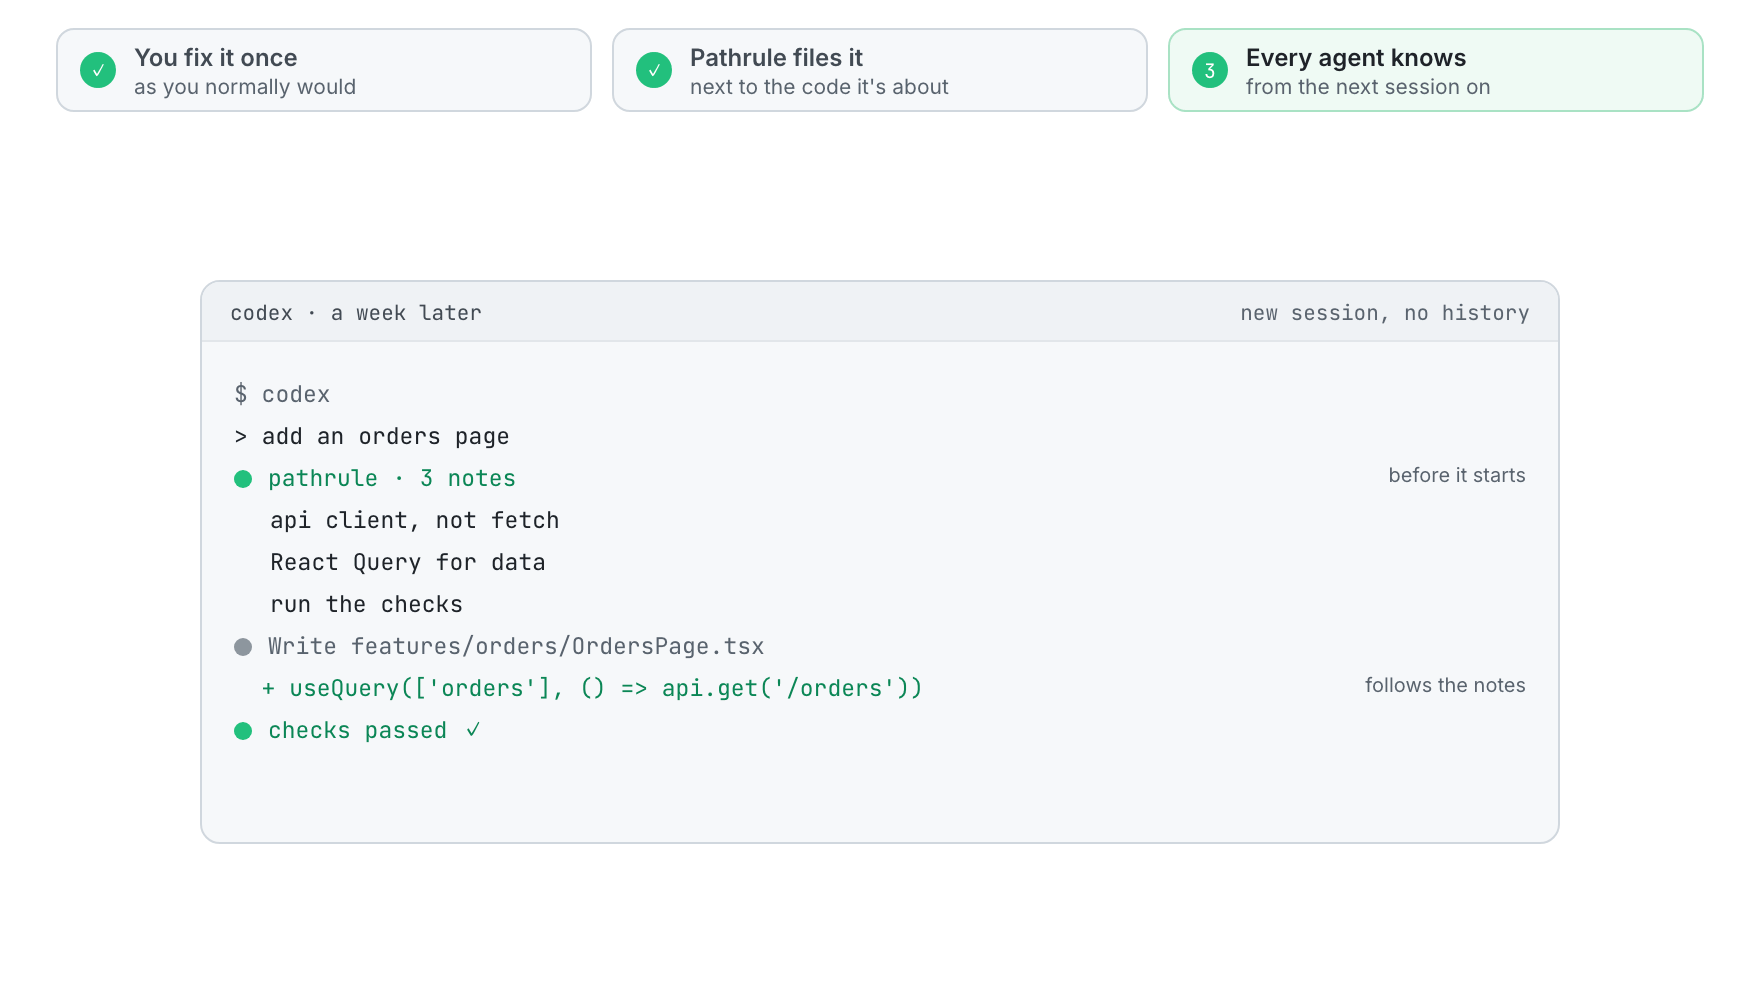Select the 'Pathrule files it' step card
Viewport: 1760px width, 990px height.
point(880,70)
